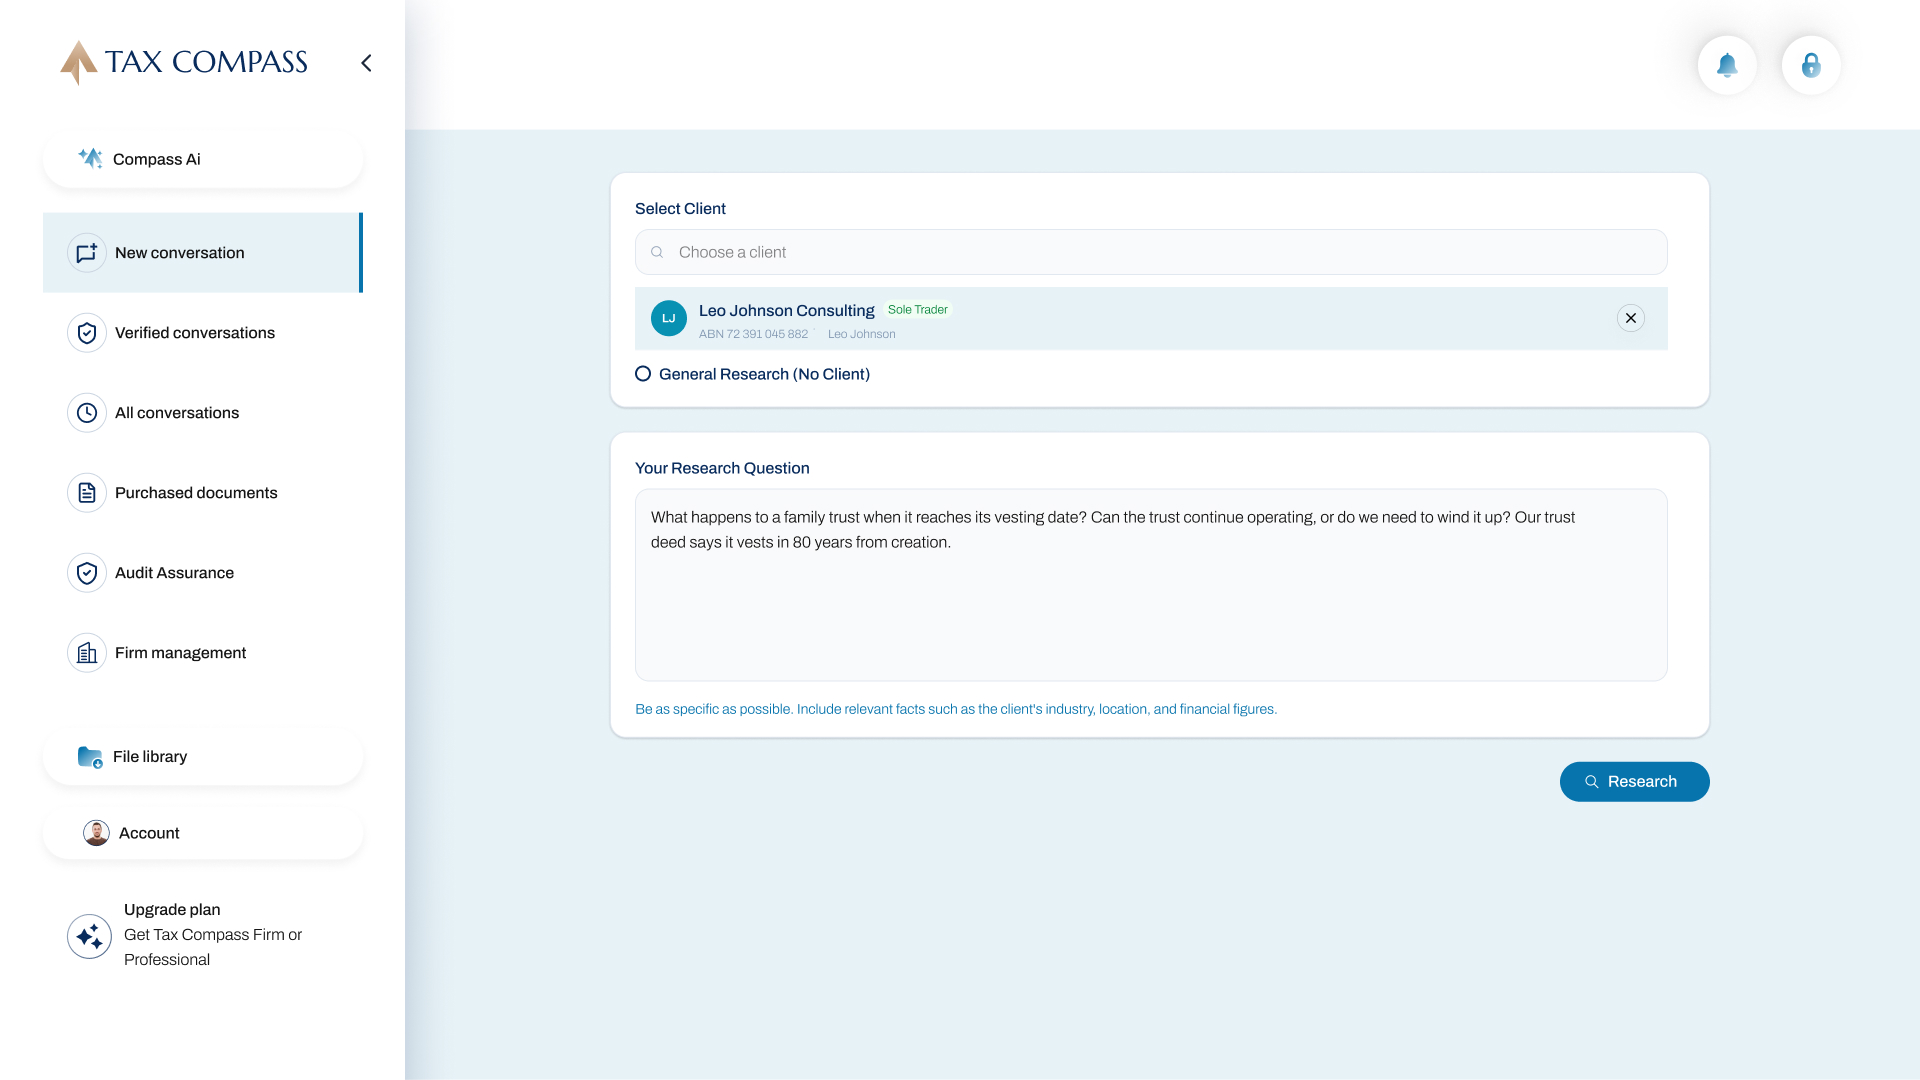Click the New conversation chat icon
The image size is (1920, 1080).
pyautogui.click(x=87, y=253)
